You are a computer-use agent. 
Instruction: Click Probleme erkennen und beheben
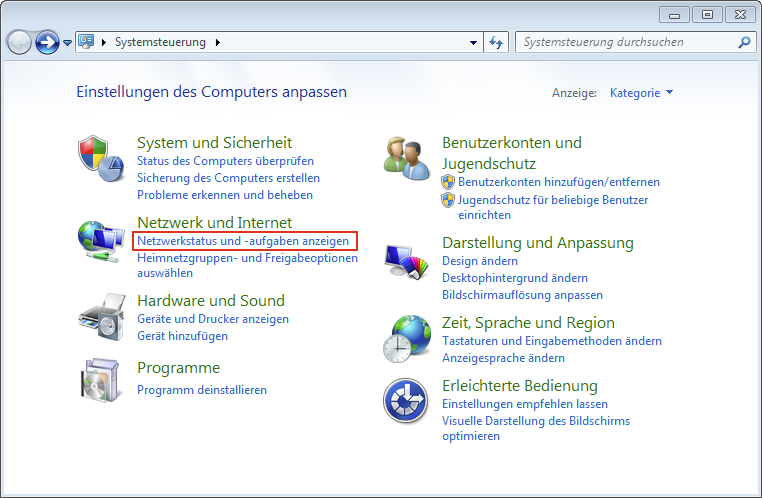(x=225, y=195)
